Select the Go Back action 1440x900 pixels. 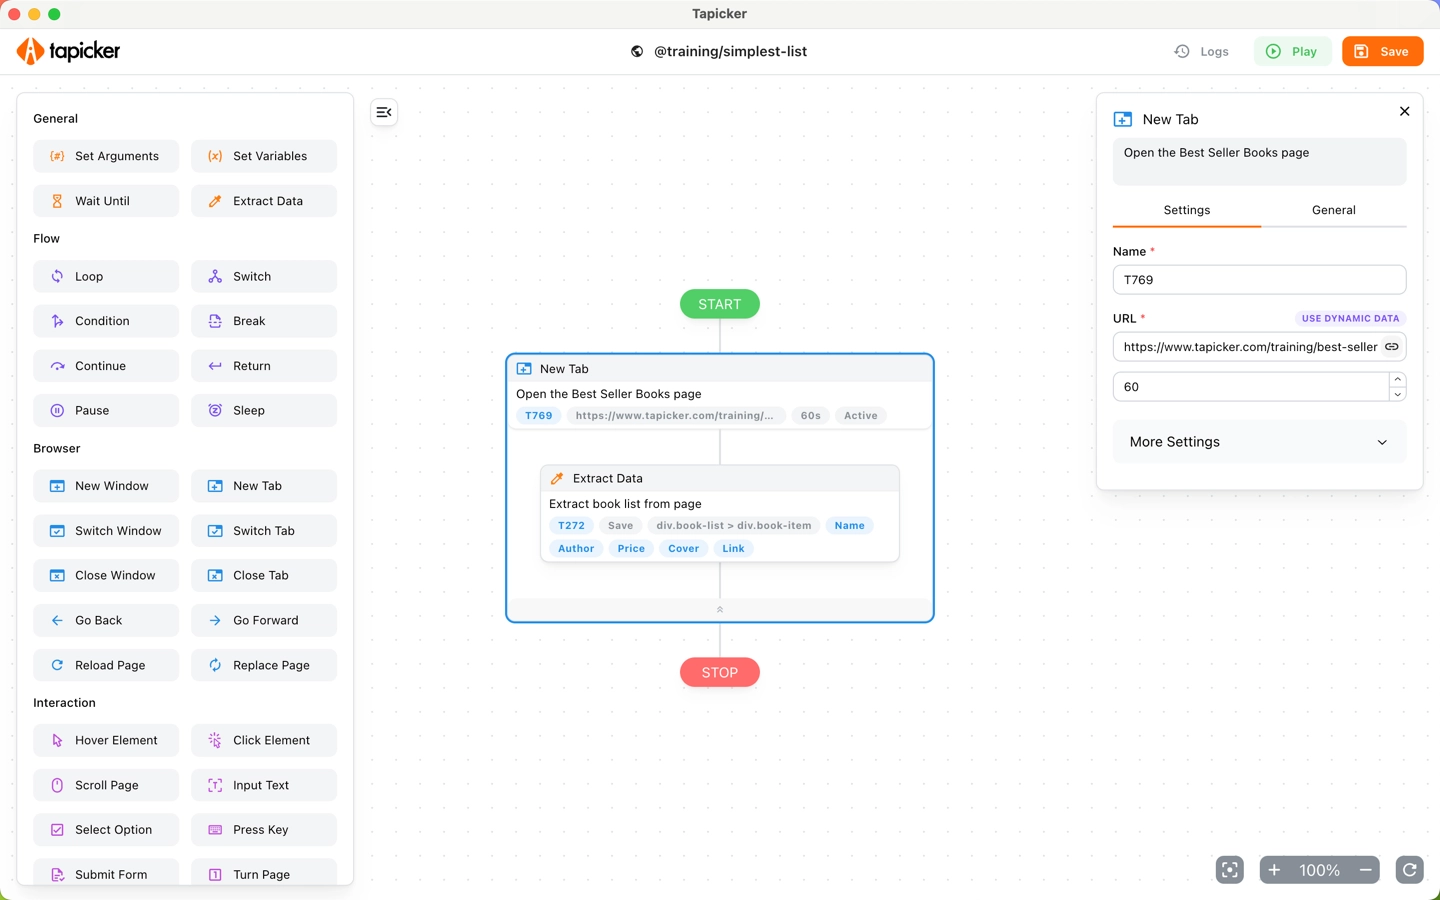[x=106, y=620]
